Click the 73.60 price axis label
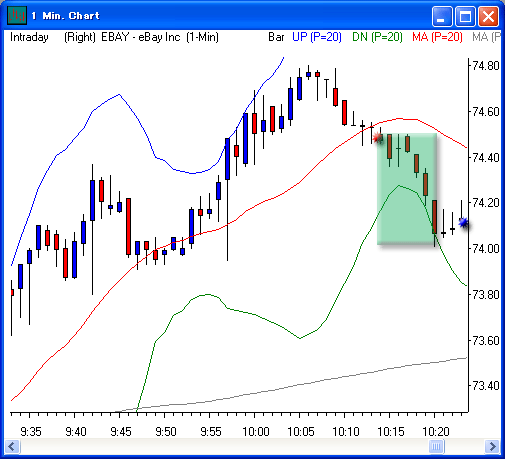505x459 pixels. [x=486, y=341]
